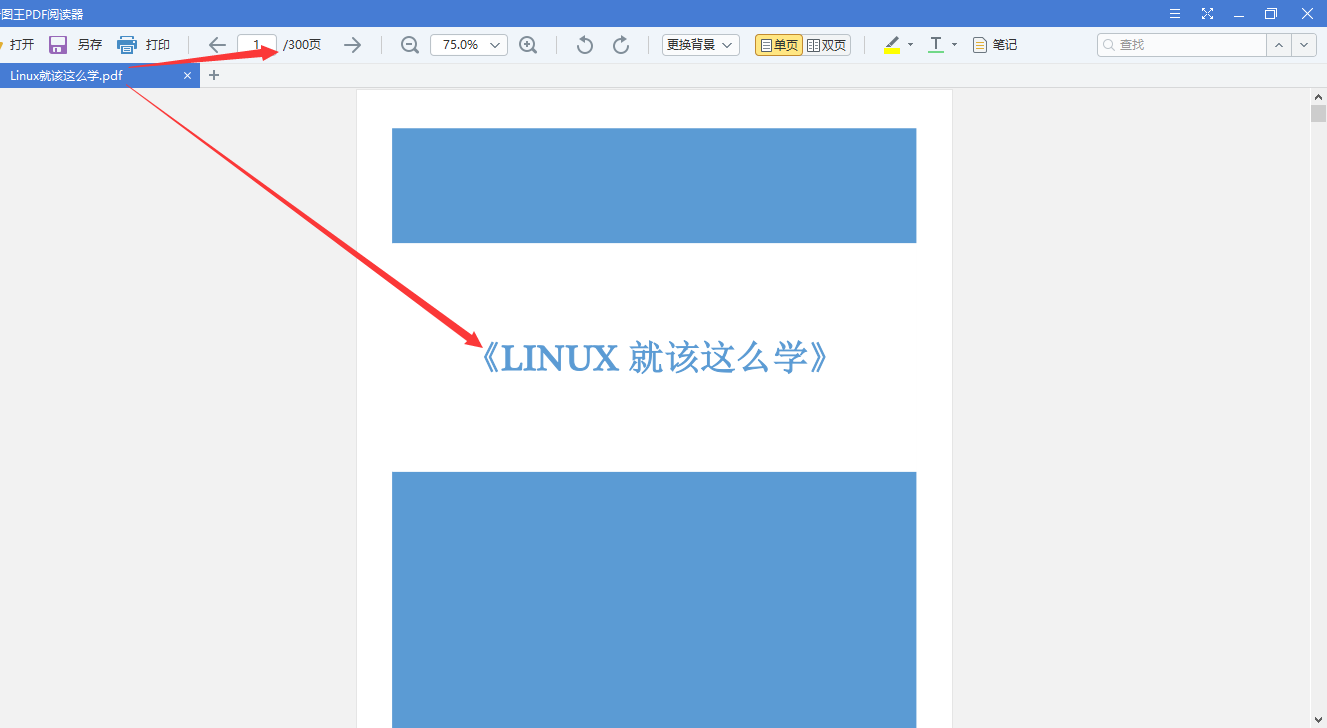Screen dimensions: 1327x728
Task: Click the /300页 total pages label
Action: (x=302, y=45)
